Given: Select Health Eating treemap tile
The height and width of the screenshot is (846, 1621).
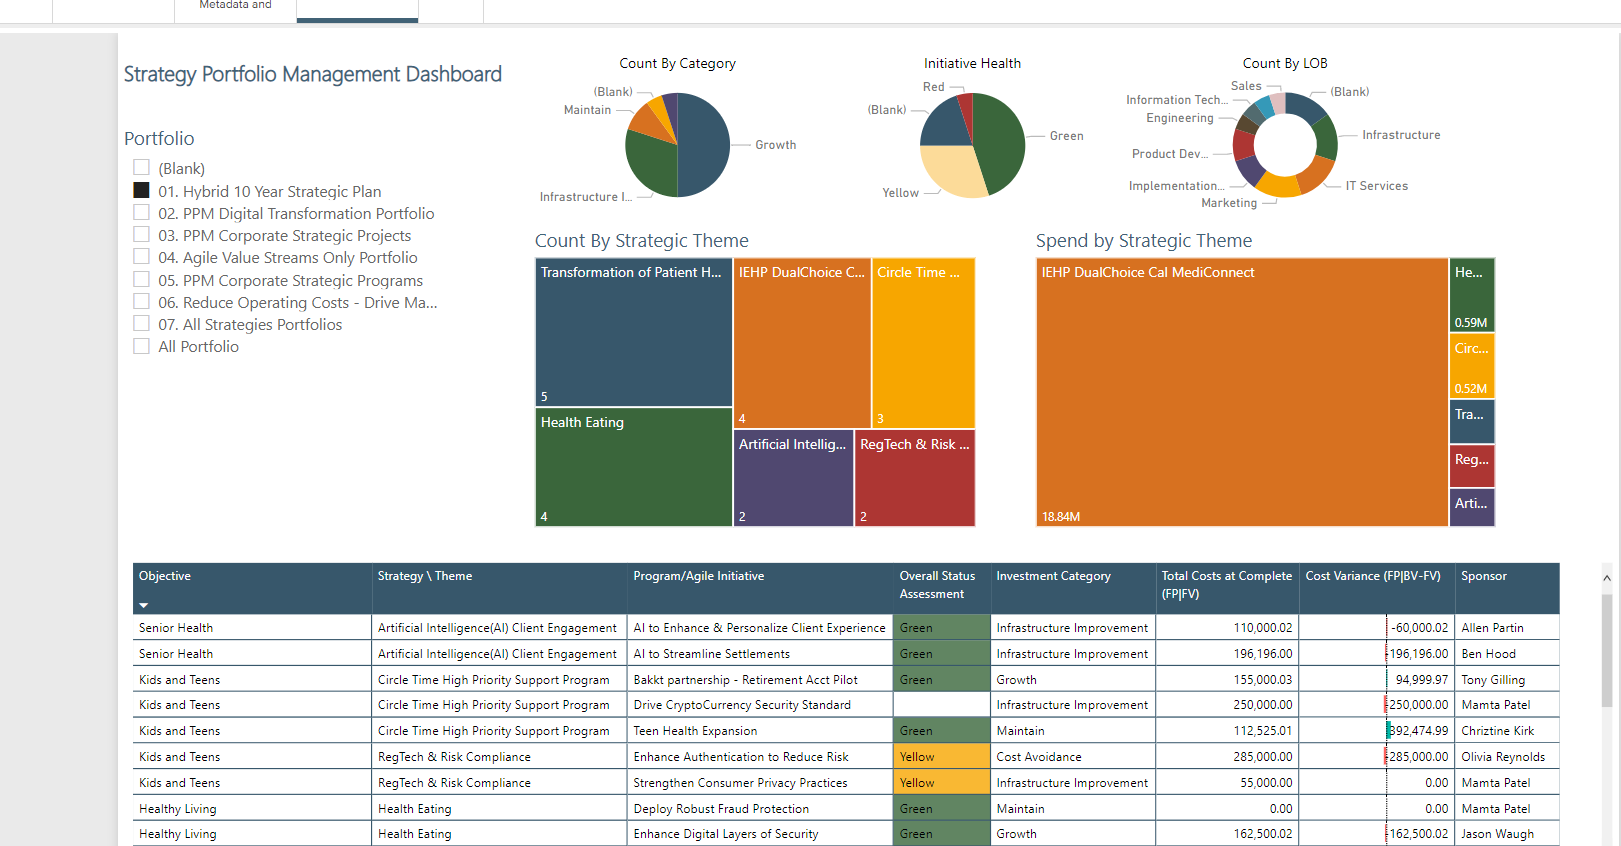Looking at the screenshot, I should pos(634,467).
